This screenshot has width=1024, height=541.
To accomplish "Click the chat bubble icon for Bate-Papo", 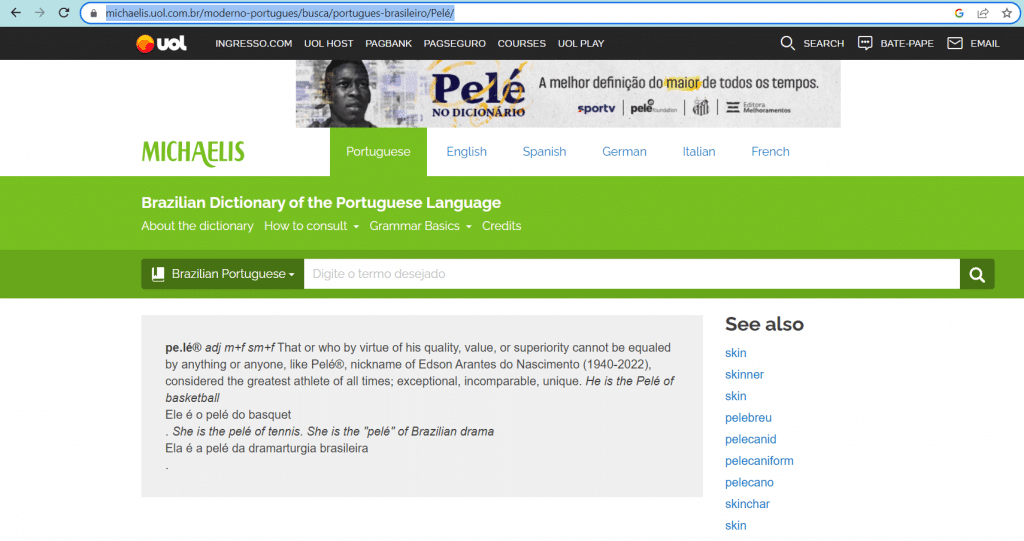I will 865,43.
